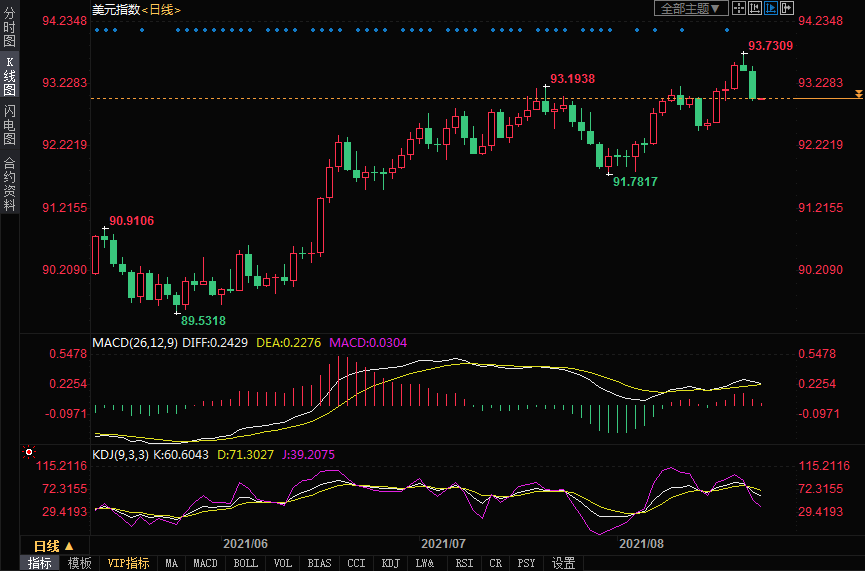Click the circular icon beside KDJ panel

[x=28, y=452]
